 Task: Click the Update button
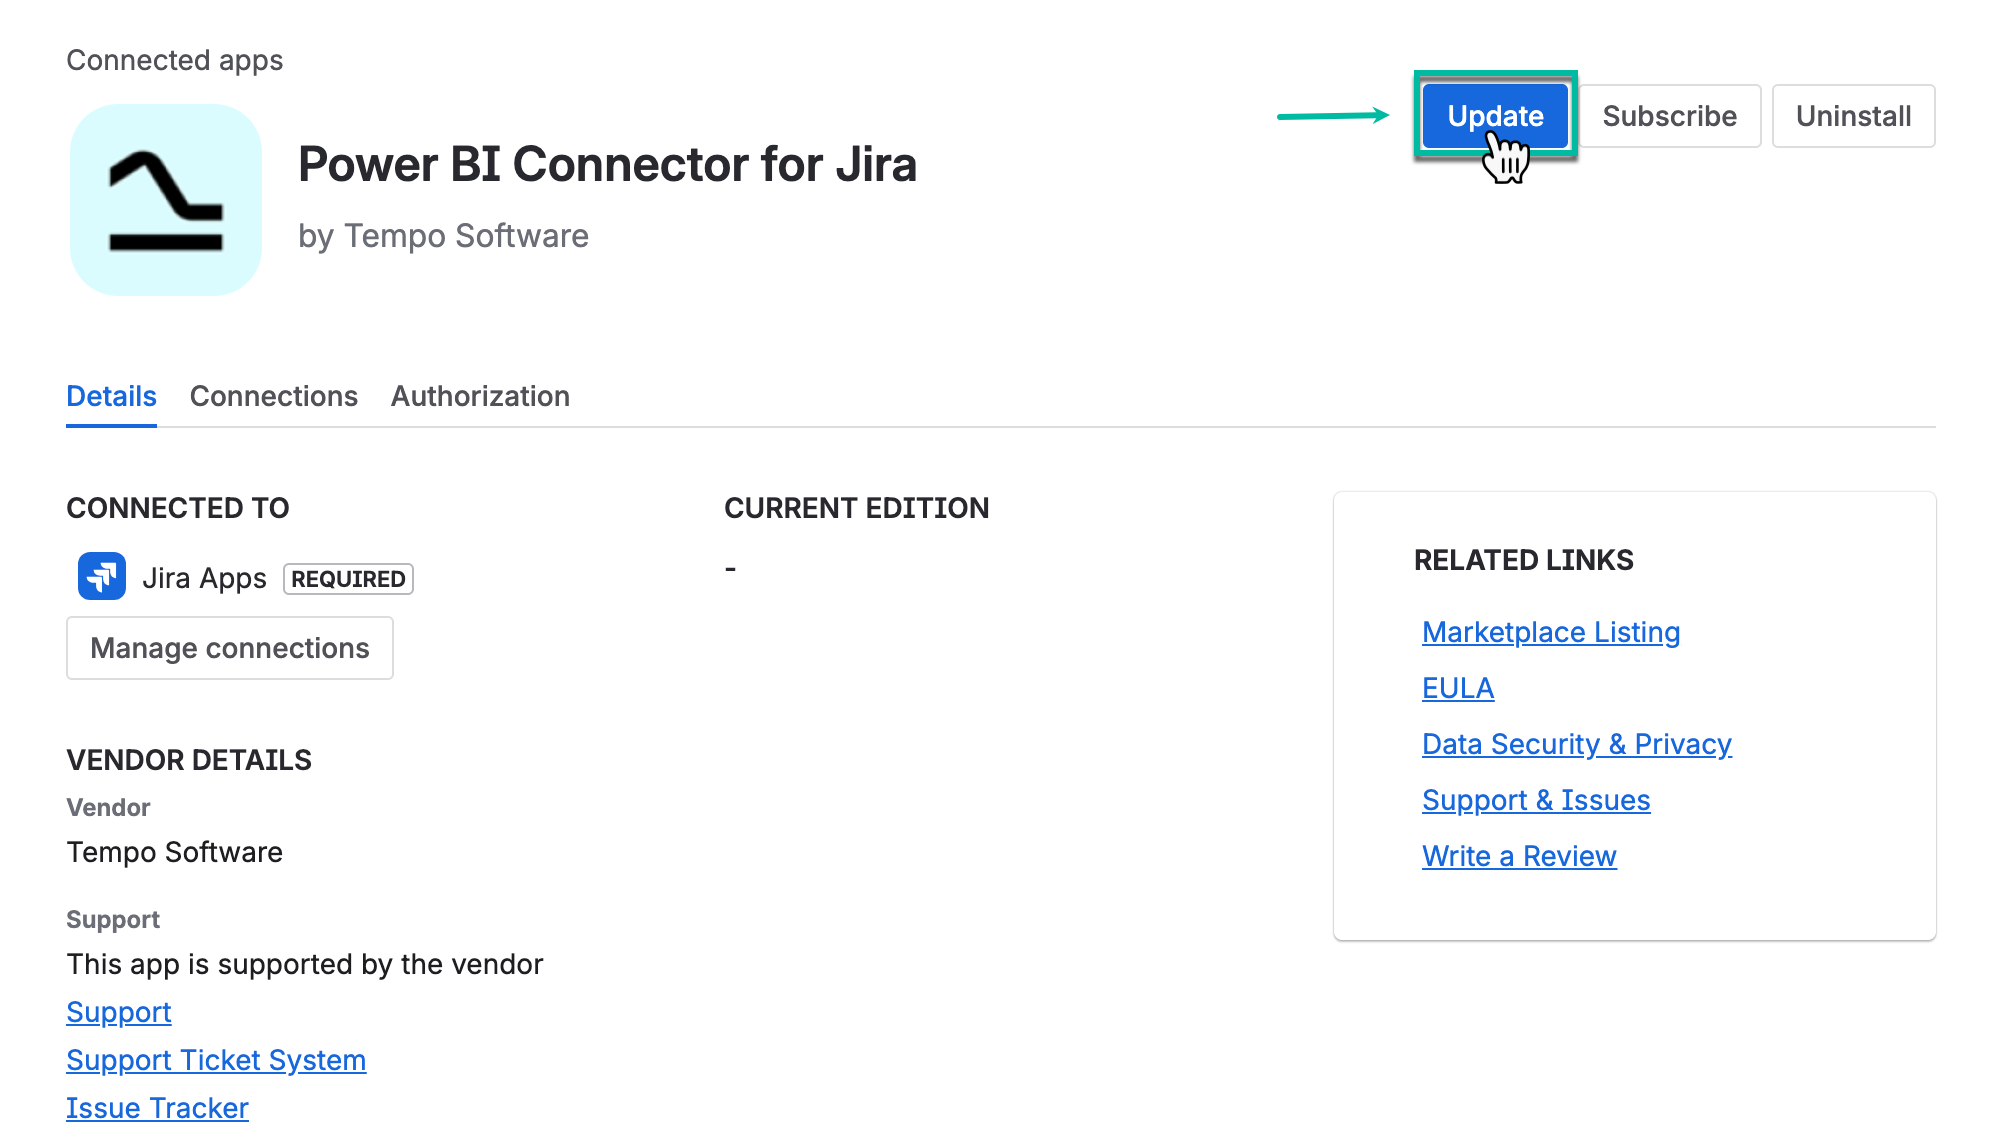click(1495, 116)
